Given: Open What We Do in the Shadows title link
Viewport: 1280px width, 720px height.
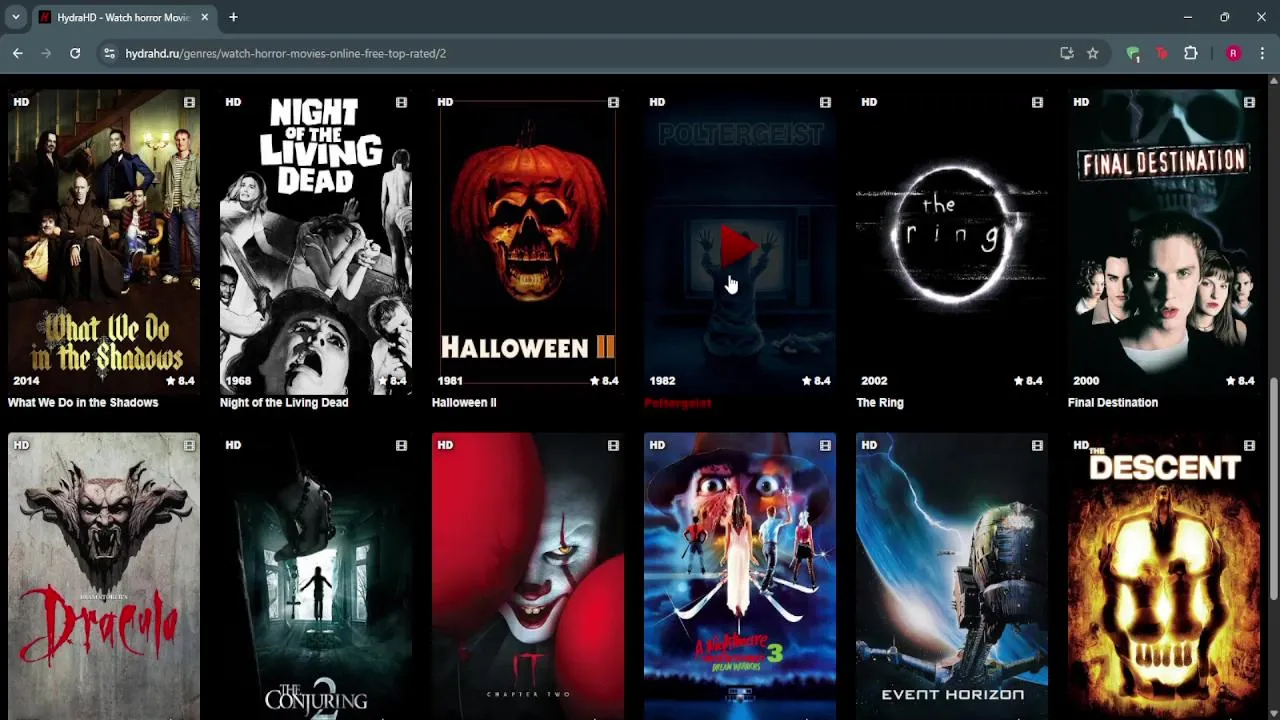Looking at the screenshot, I should pos(83,402).
